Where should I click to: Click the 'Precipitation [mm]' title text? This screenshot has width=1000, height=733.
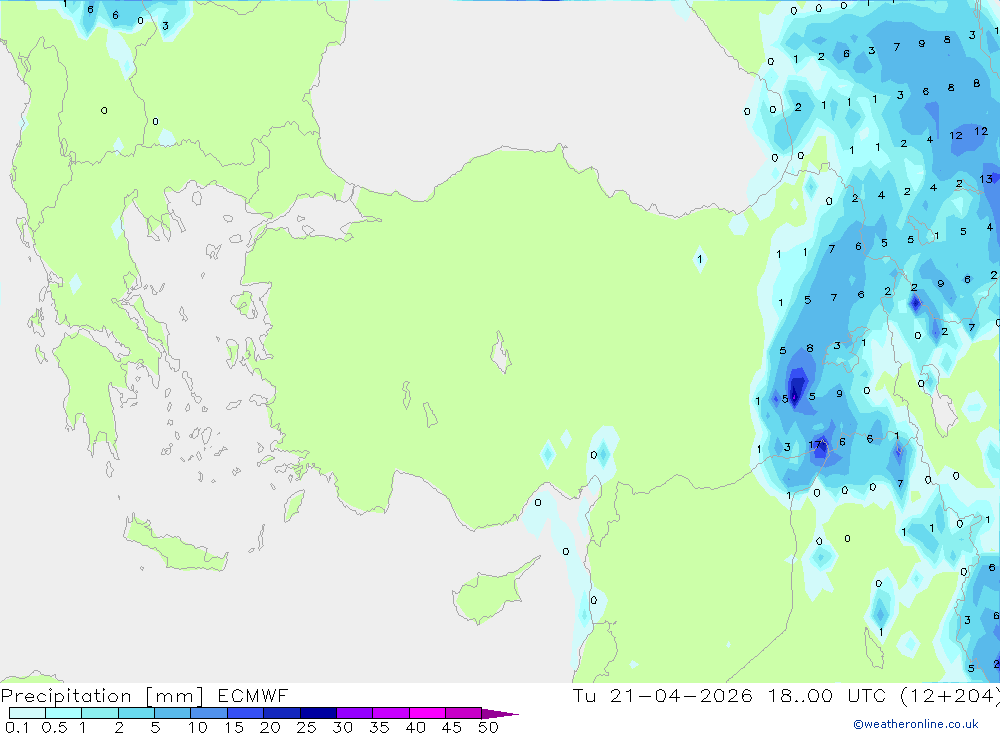[x=102, y=696]
